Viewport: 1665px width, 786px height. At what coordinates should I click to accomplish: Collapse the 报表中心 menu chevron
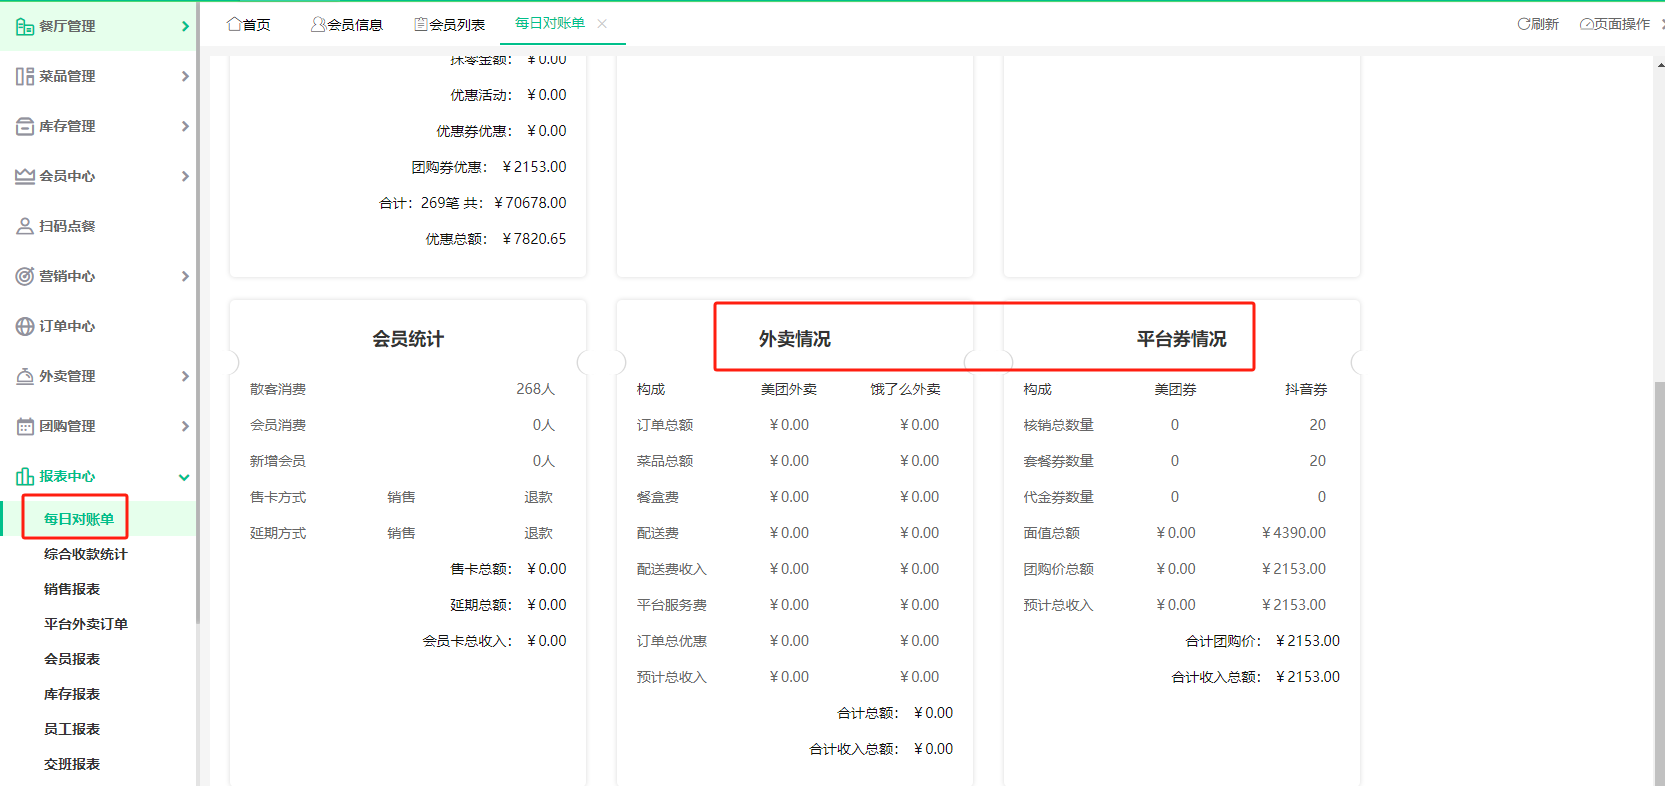point(184,477)
